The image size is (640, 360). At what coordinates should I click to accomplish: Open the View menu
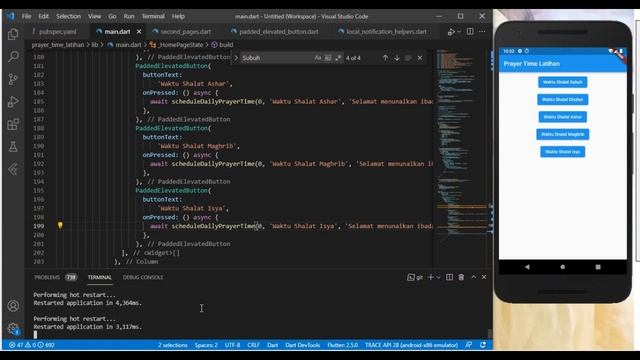(94, 16)
